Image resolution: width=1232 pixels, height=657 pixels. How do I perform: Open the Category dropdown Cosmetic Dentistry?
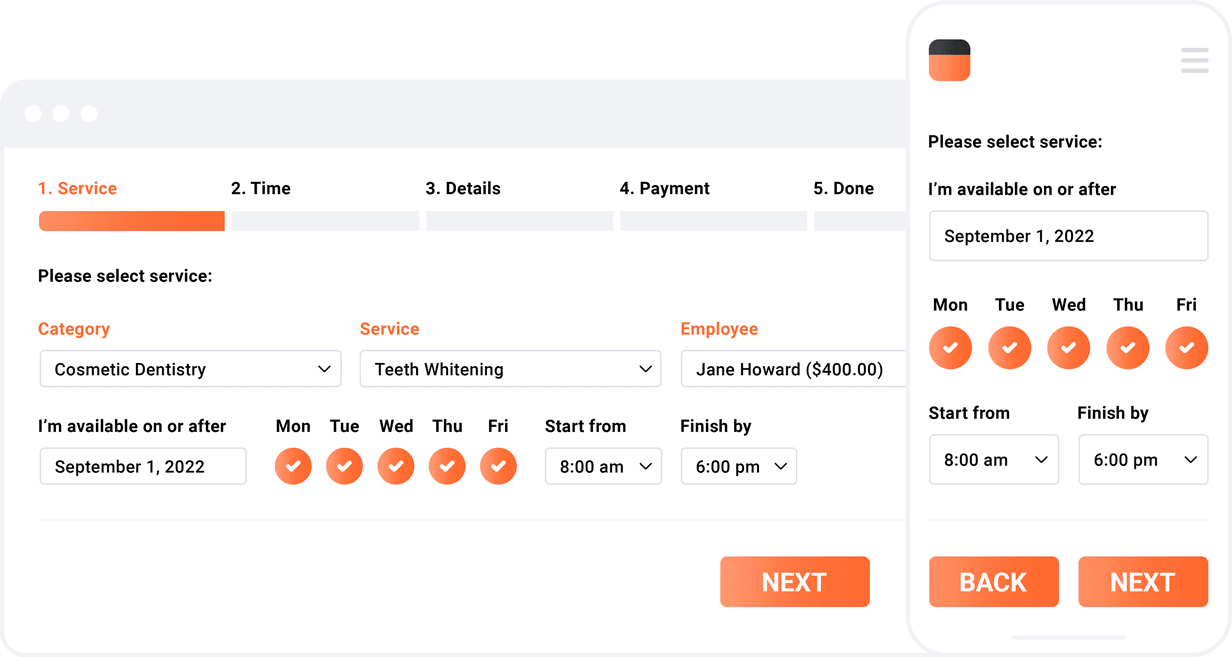coord(190,369)
